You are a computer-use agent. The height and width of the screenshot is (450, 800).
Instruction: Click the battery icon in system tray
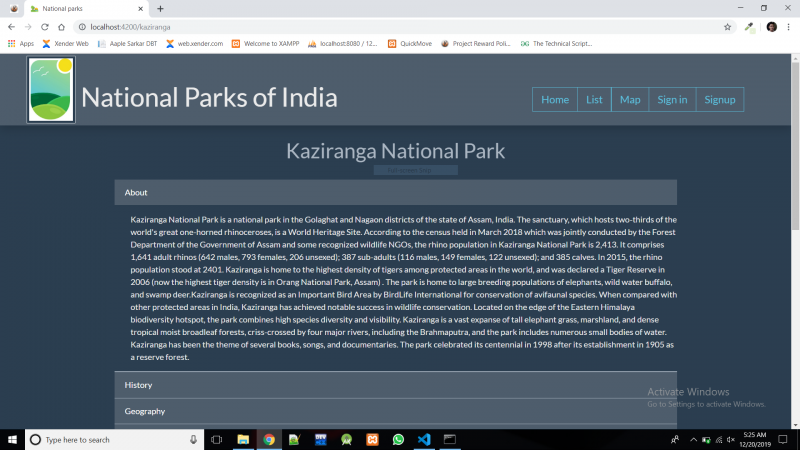[x=706, y=439]
